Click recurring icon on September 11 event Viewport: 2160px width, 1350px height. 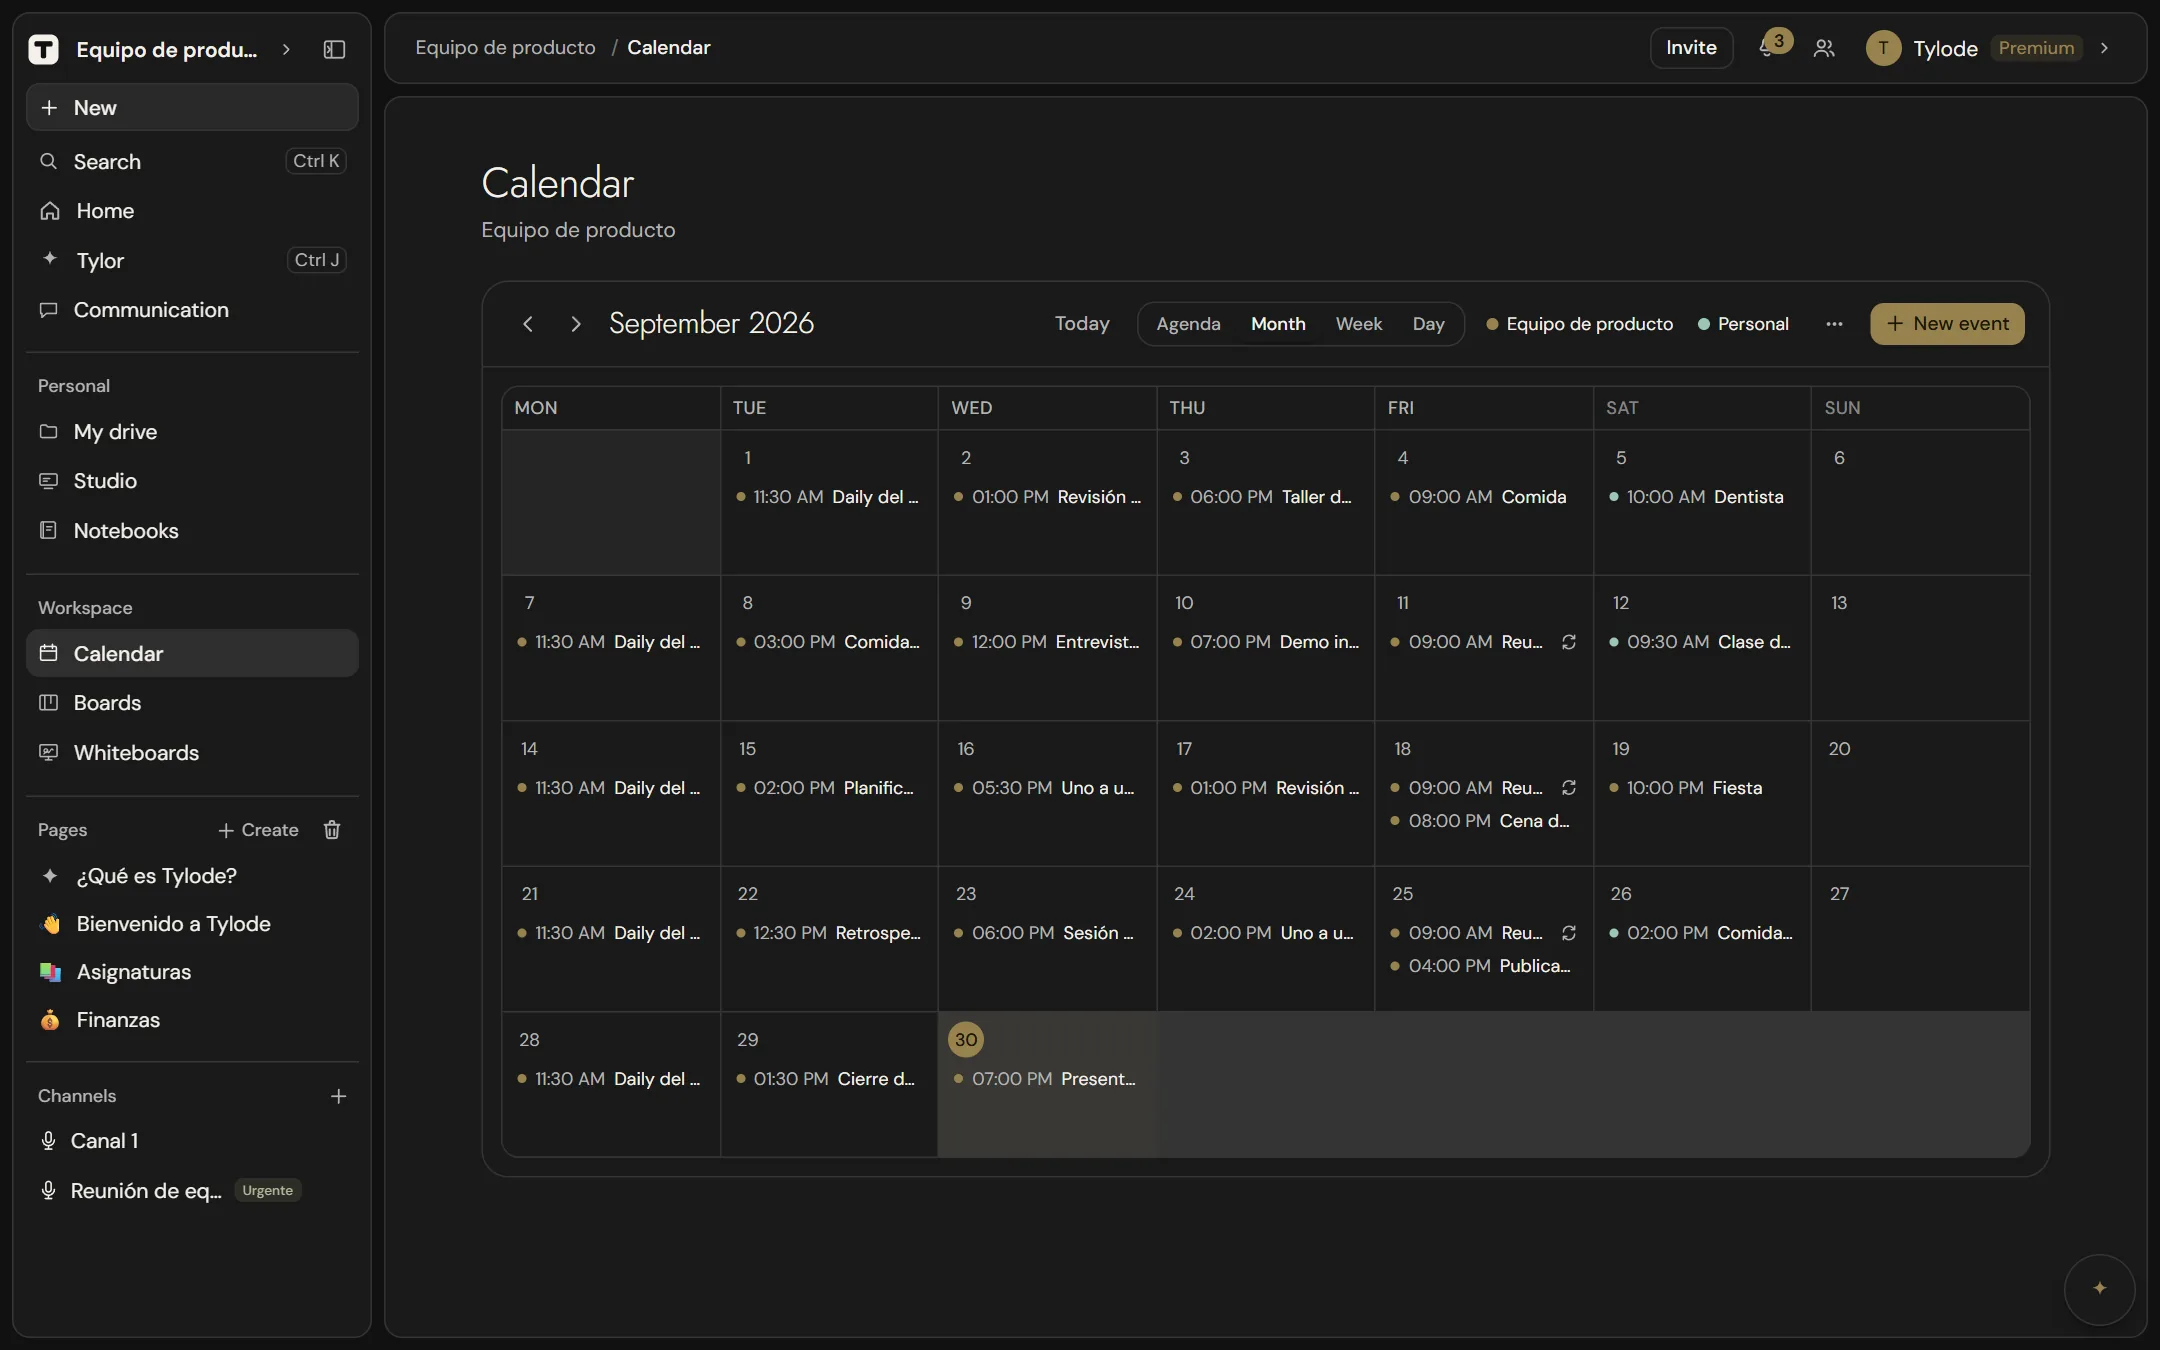[1569, 642]
